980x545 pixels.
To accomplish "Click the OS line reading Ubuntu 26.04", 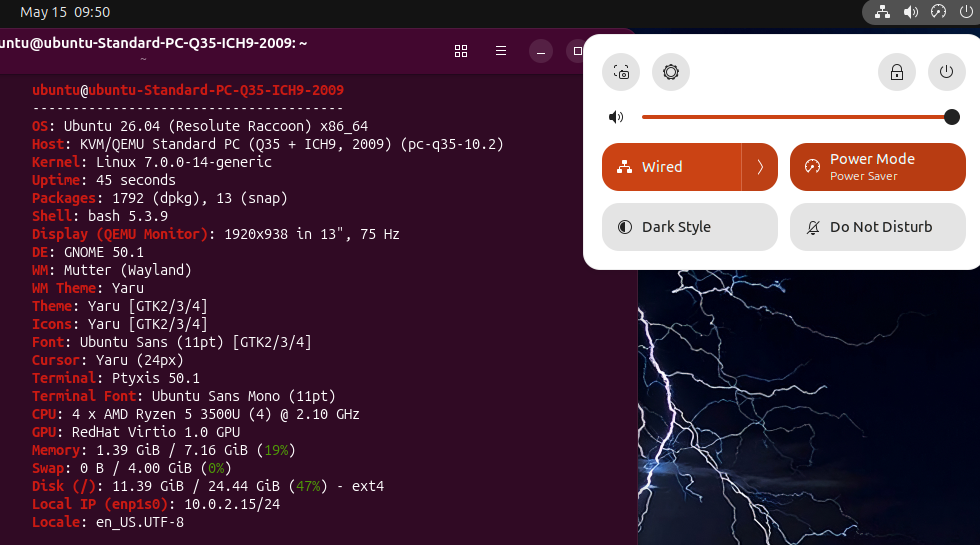I will pyautogui.click(x=200, y=126).
